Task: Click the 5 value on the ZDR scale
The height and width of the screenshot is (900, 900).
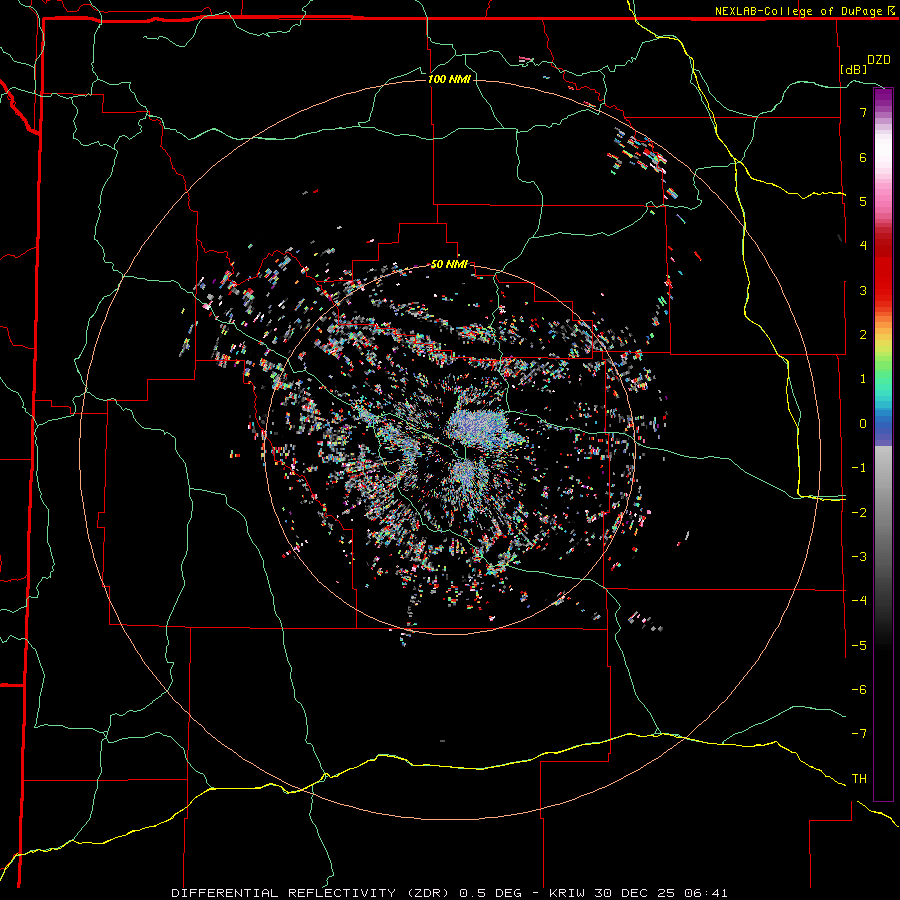Action: click(x=863, y=201)
